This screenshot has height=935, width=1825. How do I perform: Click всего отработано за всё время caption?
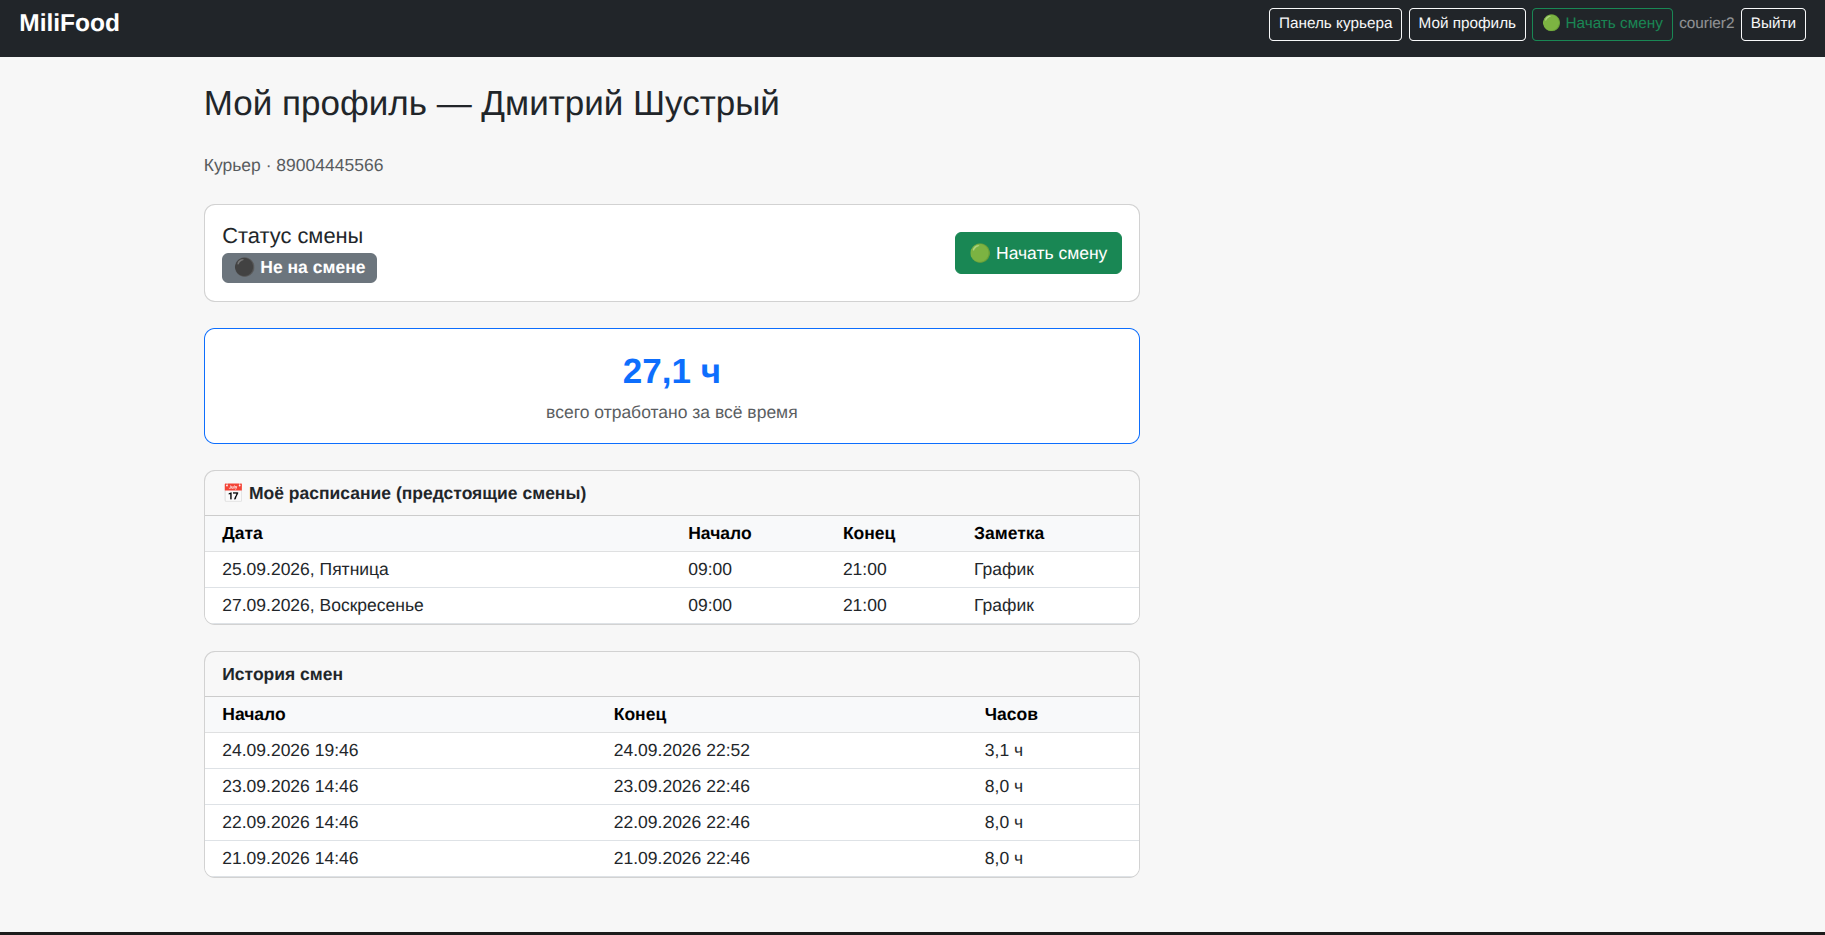[671, 412]
